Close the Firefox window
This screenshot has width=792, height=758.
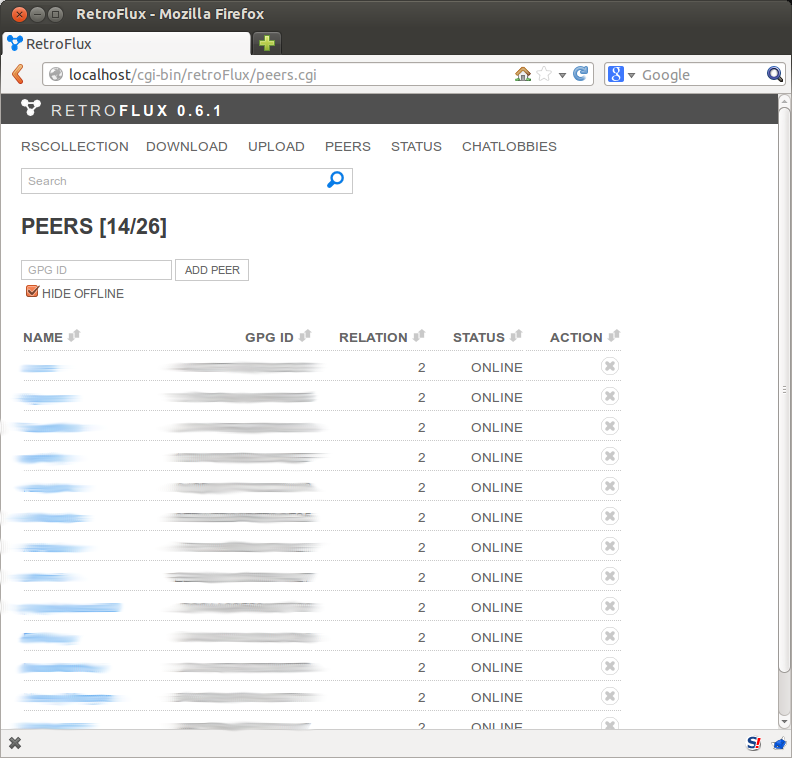pos(19,14)
